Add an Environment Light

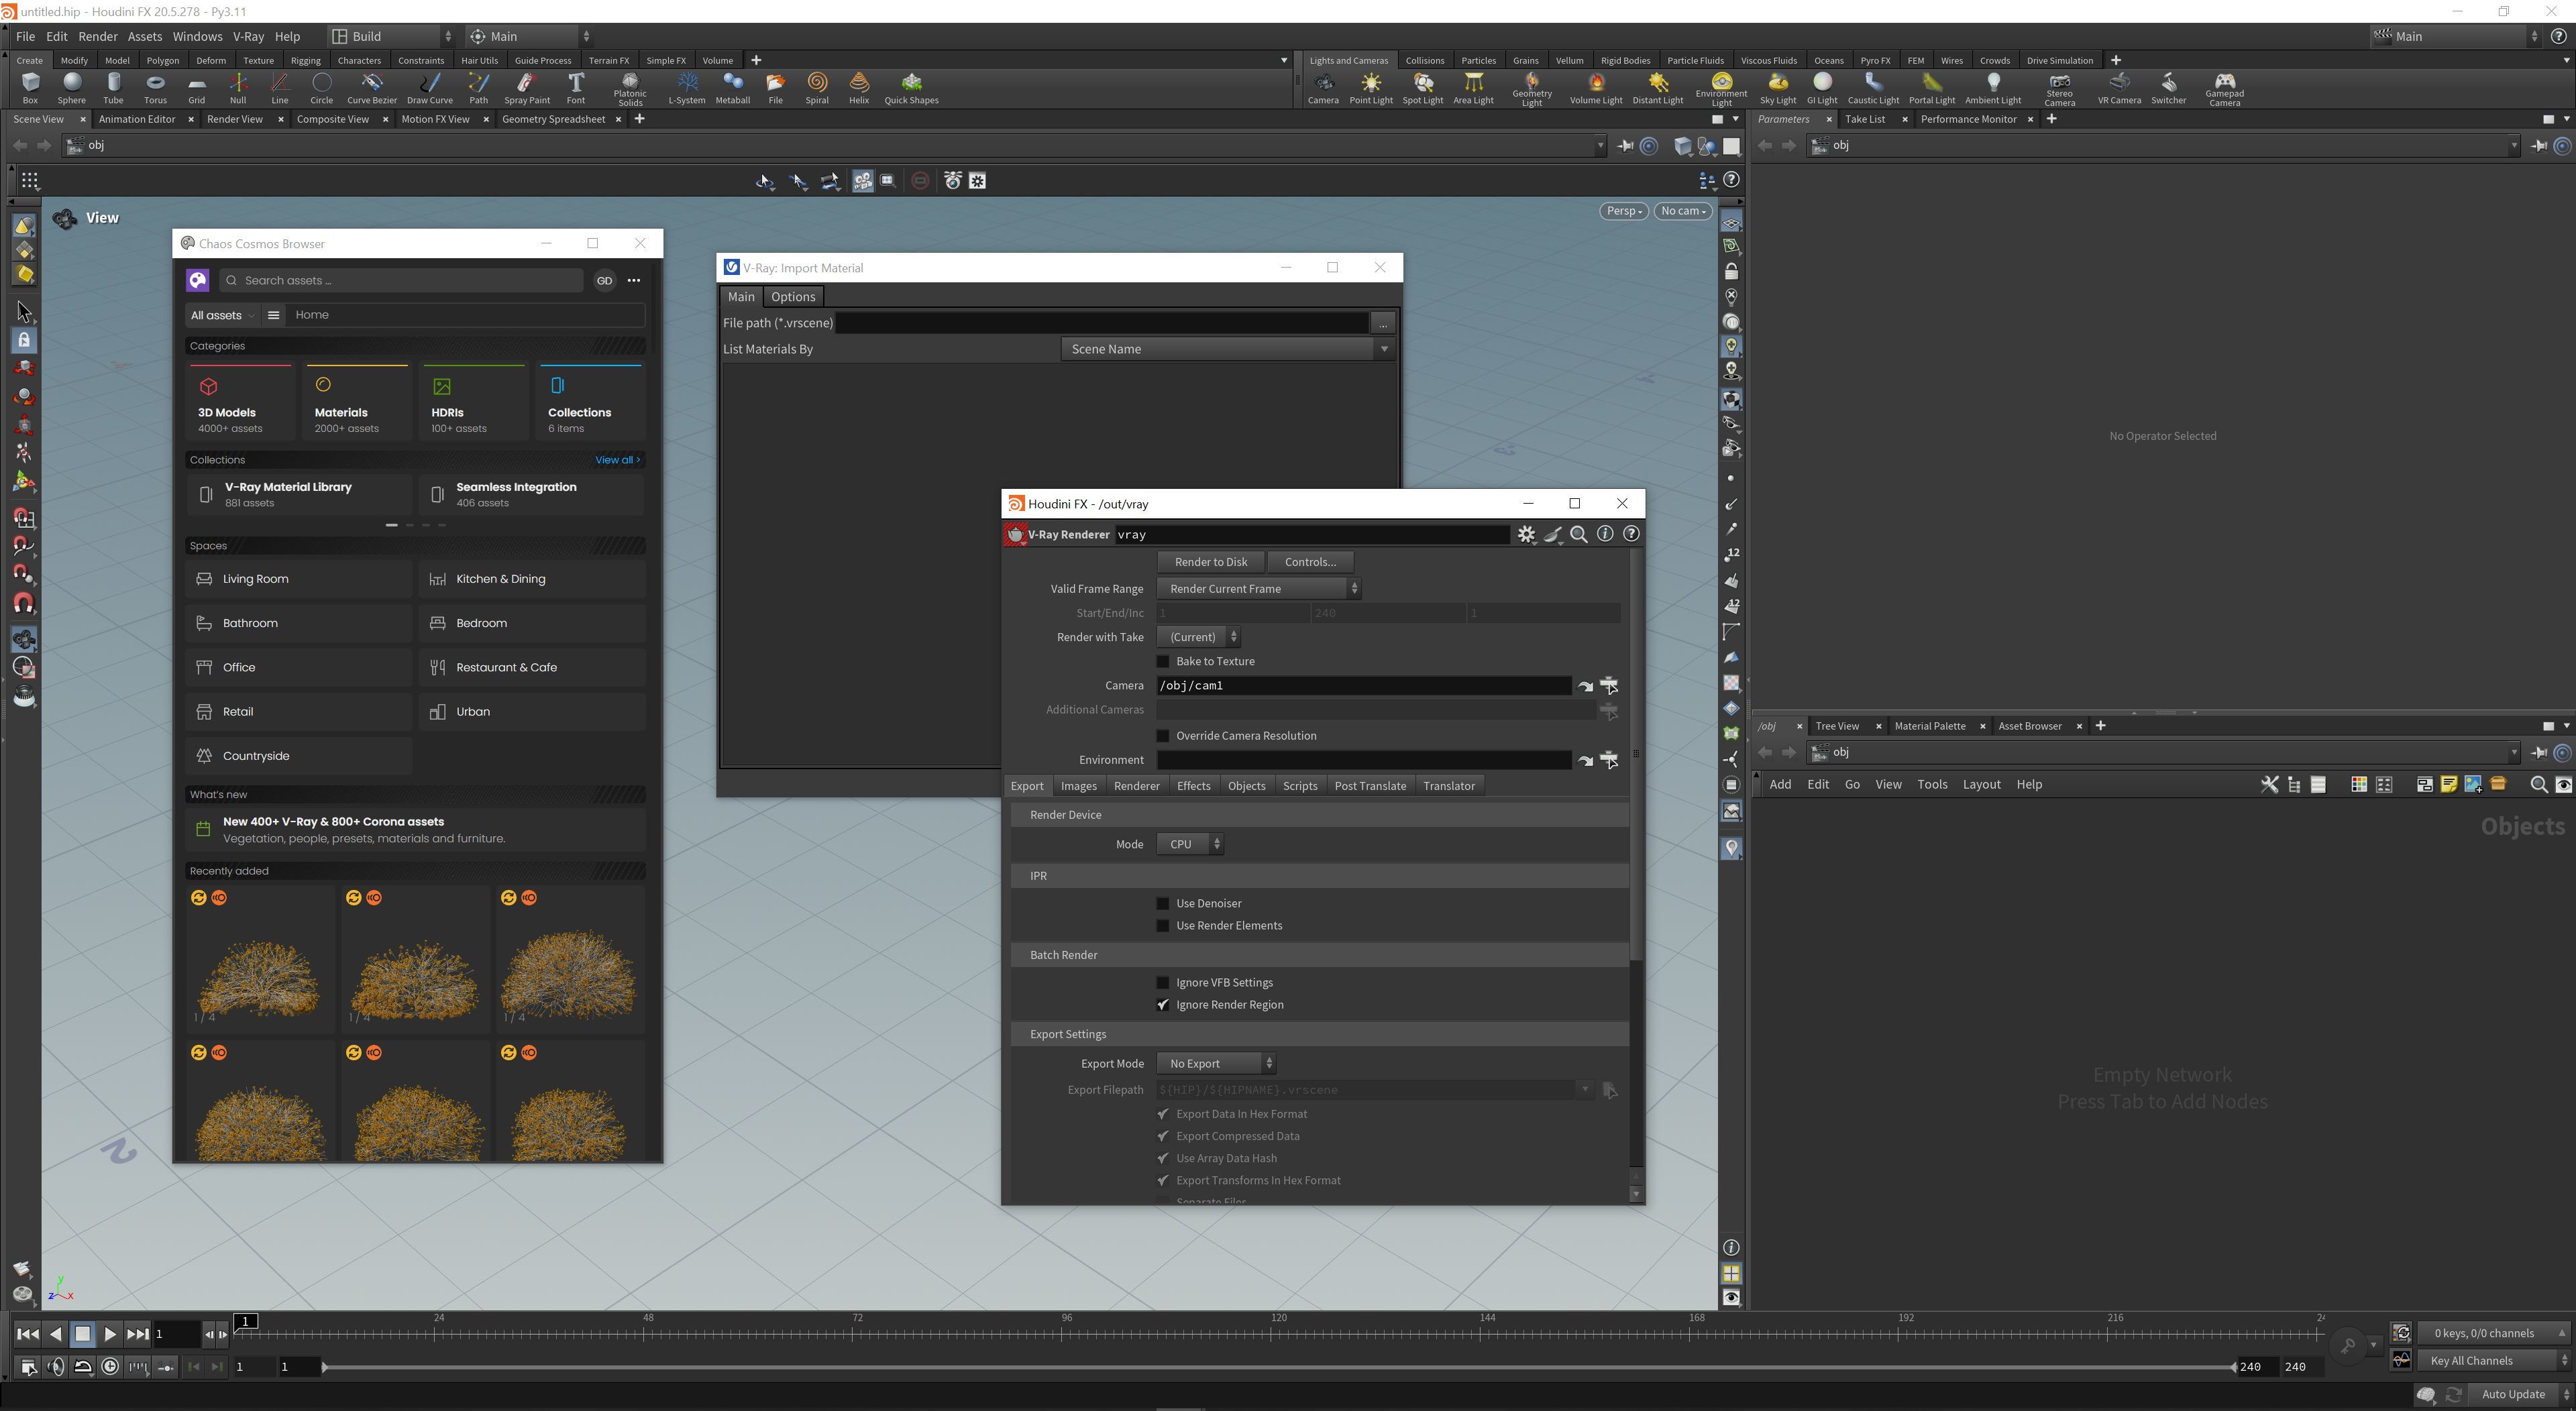[1721, 89]
